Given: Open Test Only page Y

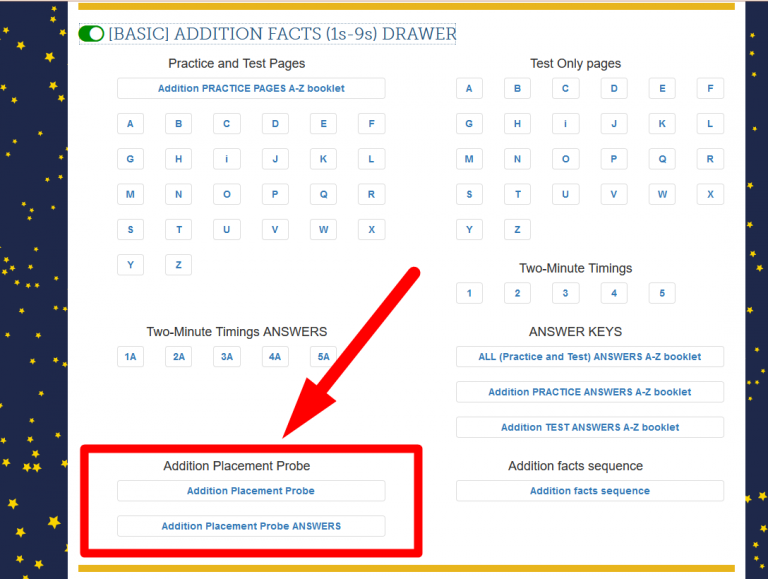Looking at the screenshot, I should tap(469, 229).
